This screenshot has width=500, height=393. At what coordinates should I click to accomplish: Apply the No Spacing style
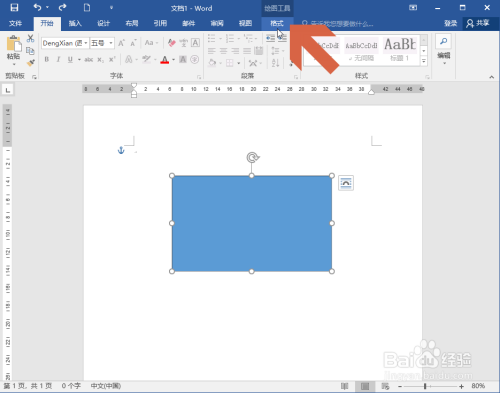pyautogui.click(x=361, y=50)
